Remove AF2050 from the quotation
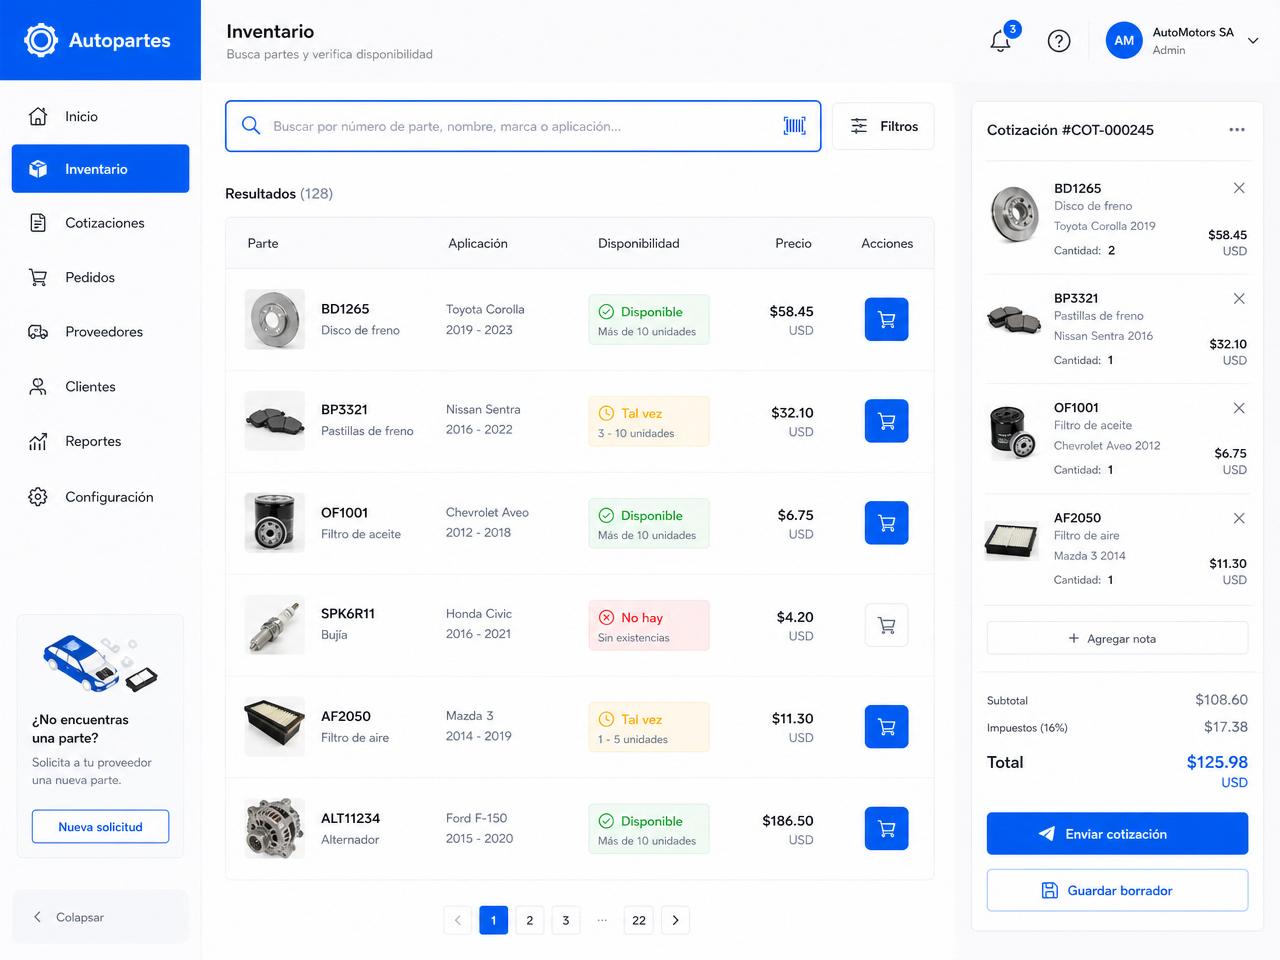The image size is (1280, 960). 1239,518
